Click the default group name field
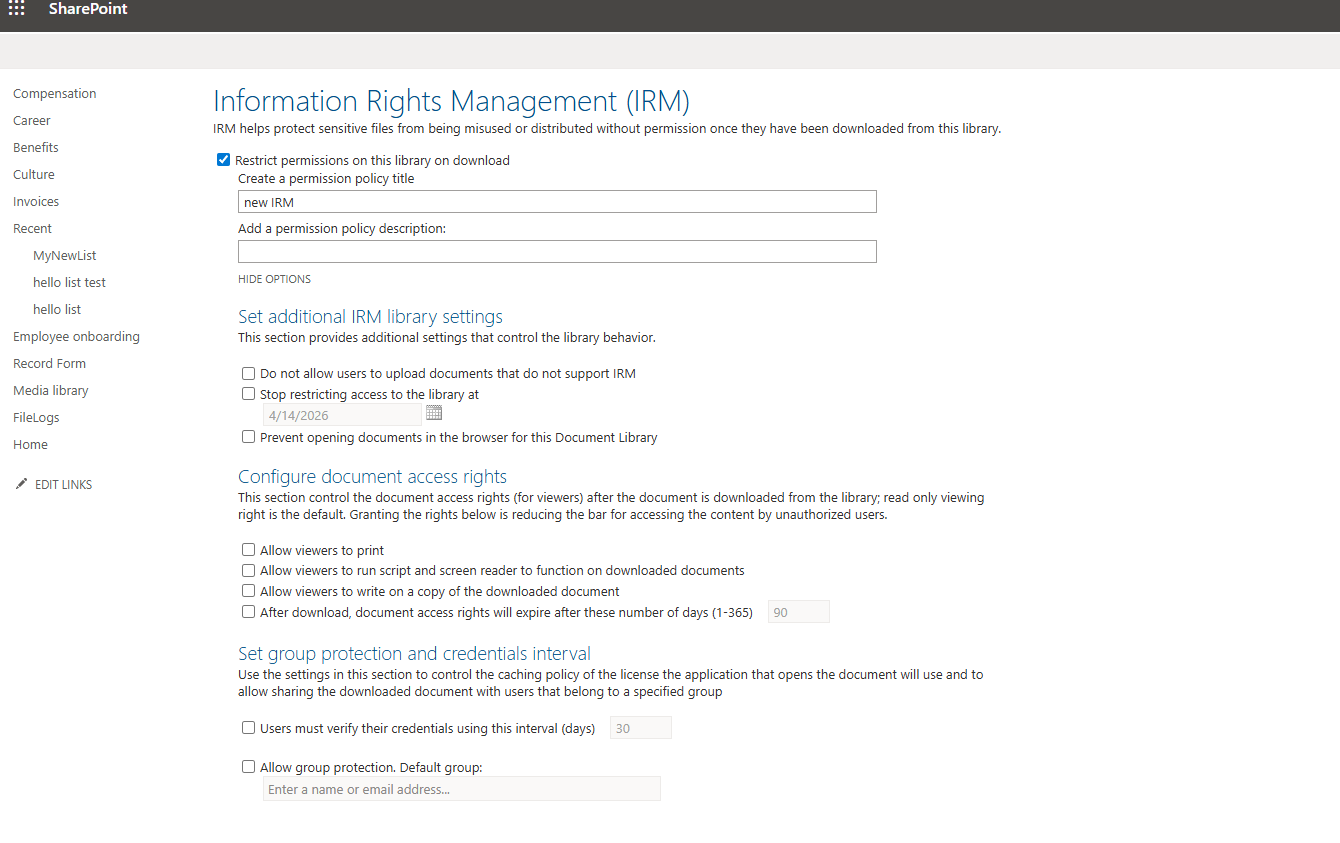Image resolution: width=1340 pixels, height=843 pixels. [x=461, y=789]
